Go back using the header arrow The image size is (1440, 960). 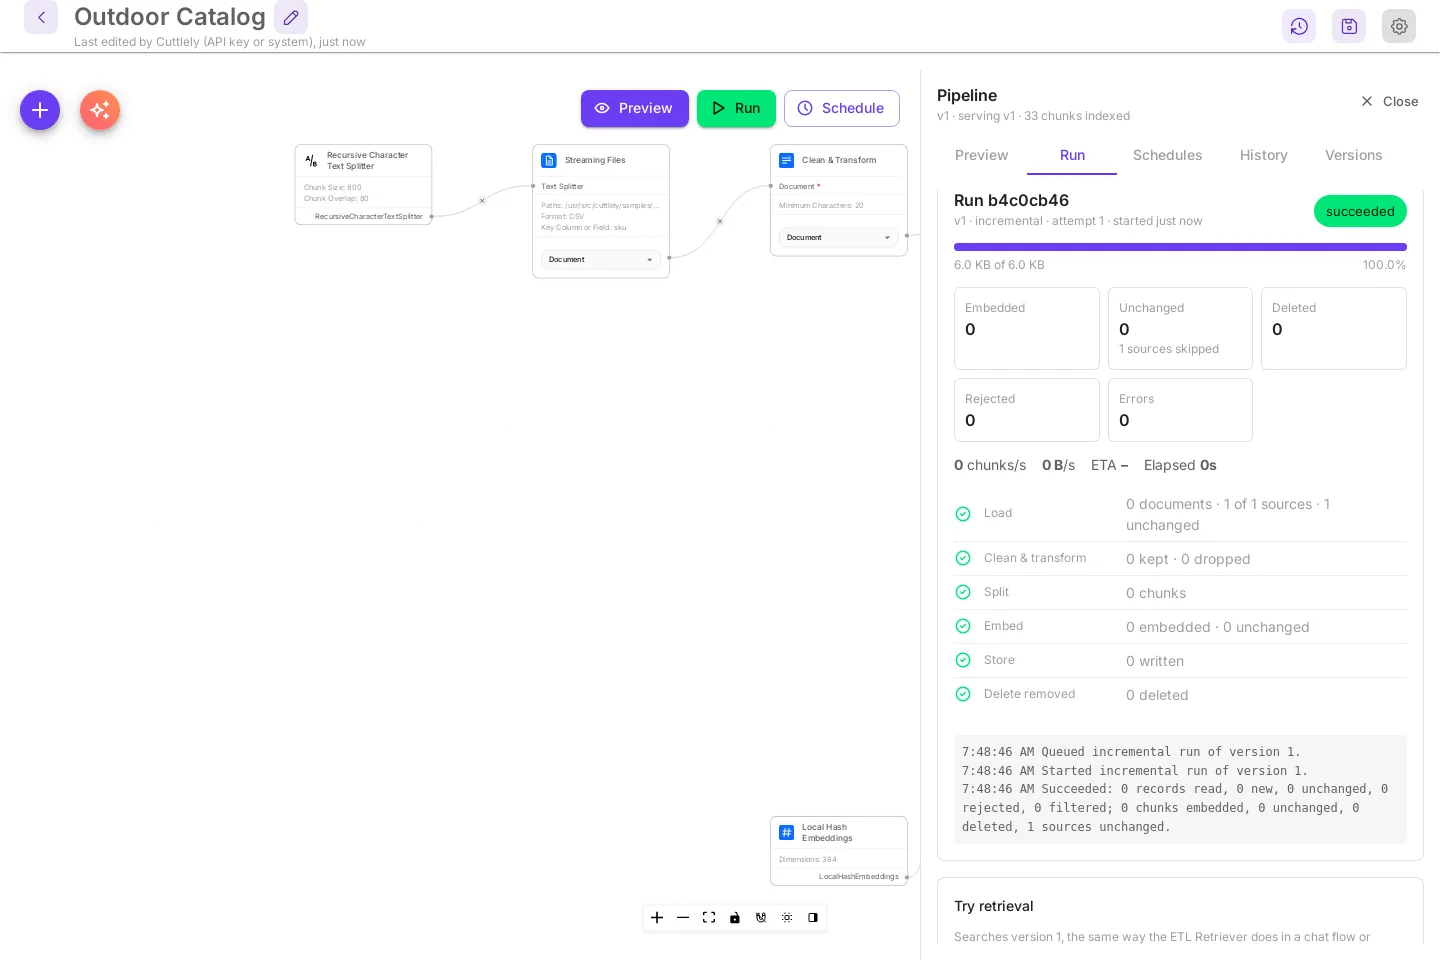[x=41, y=18]
